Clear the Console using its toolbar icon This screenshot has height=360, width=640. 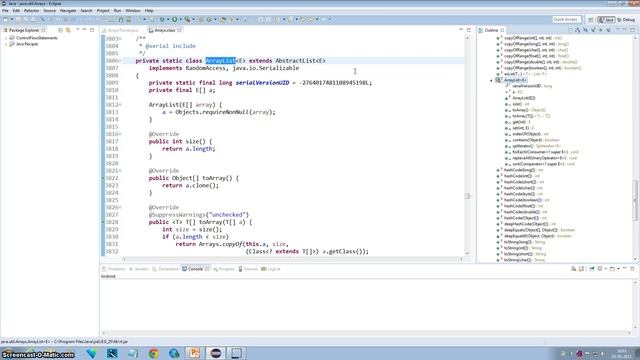click(x=573, y=269)
